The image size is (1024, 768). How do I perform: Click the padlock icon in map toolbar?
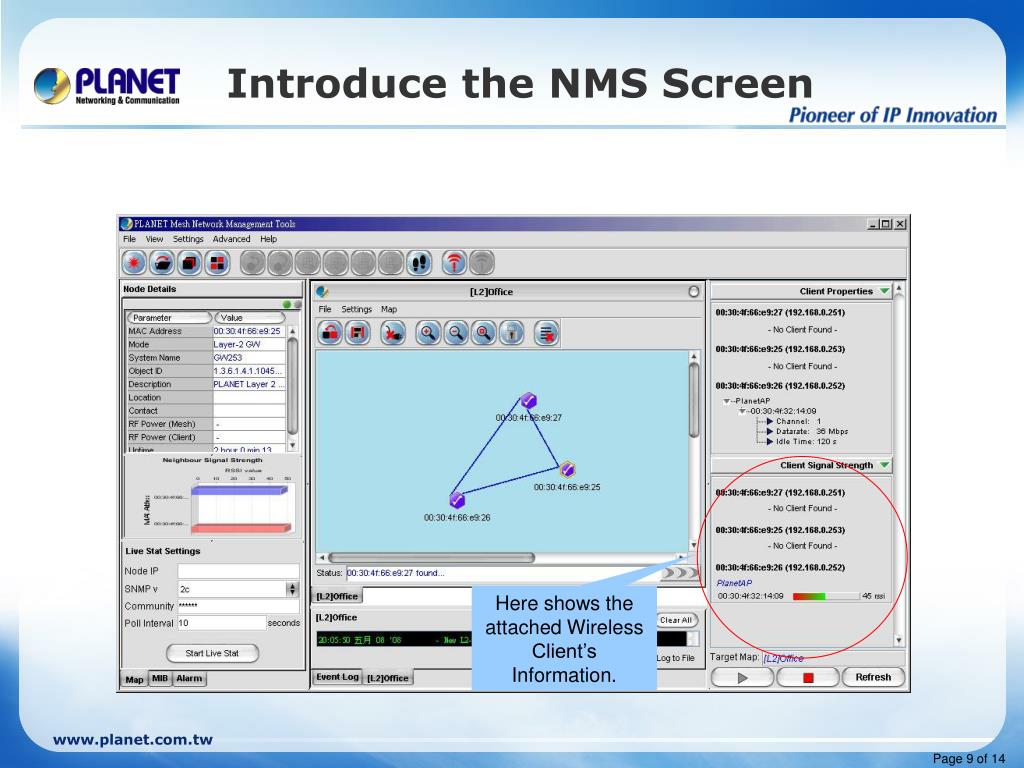tap(511, 333)
